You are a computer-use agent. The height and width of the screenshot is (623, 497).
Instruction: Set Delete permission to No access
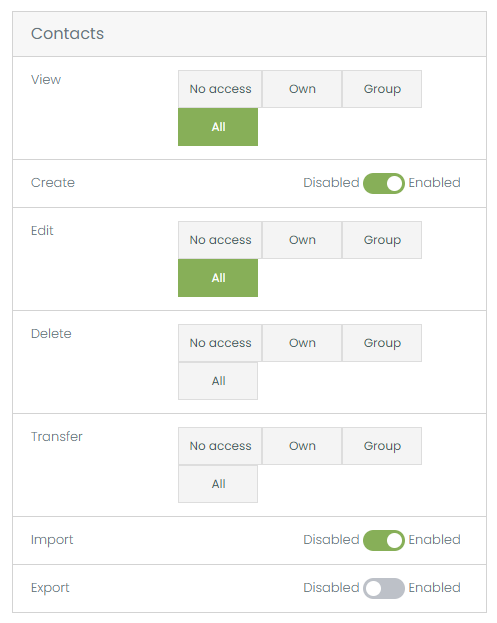220,343
